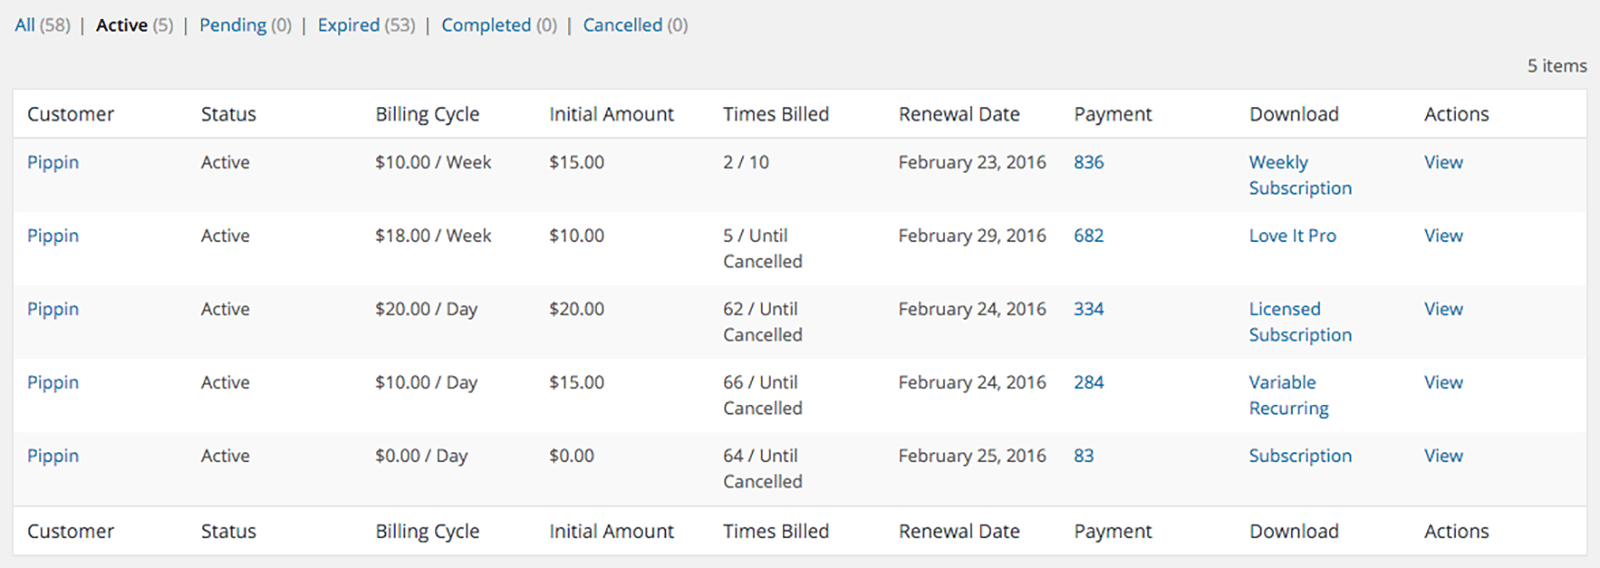
Task: Show All subscriptions filter
Action: coord(42,25)
